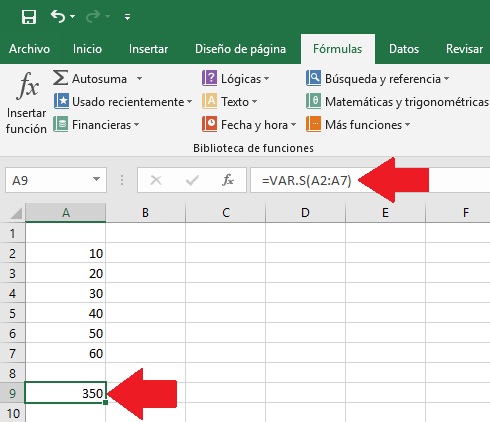Open the Texto functions icon

tap(210, 101)
